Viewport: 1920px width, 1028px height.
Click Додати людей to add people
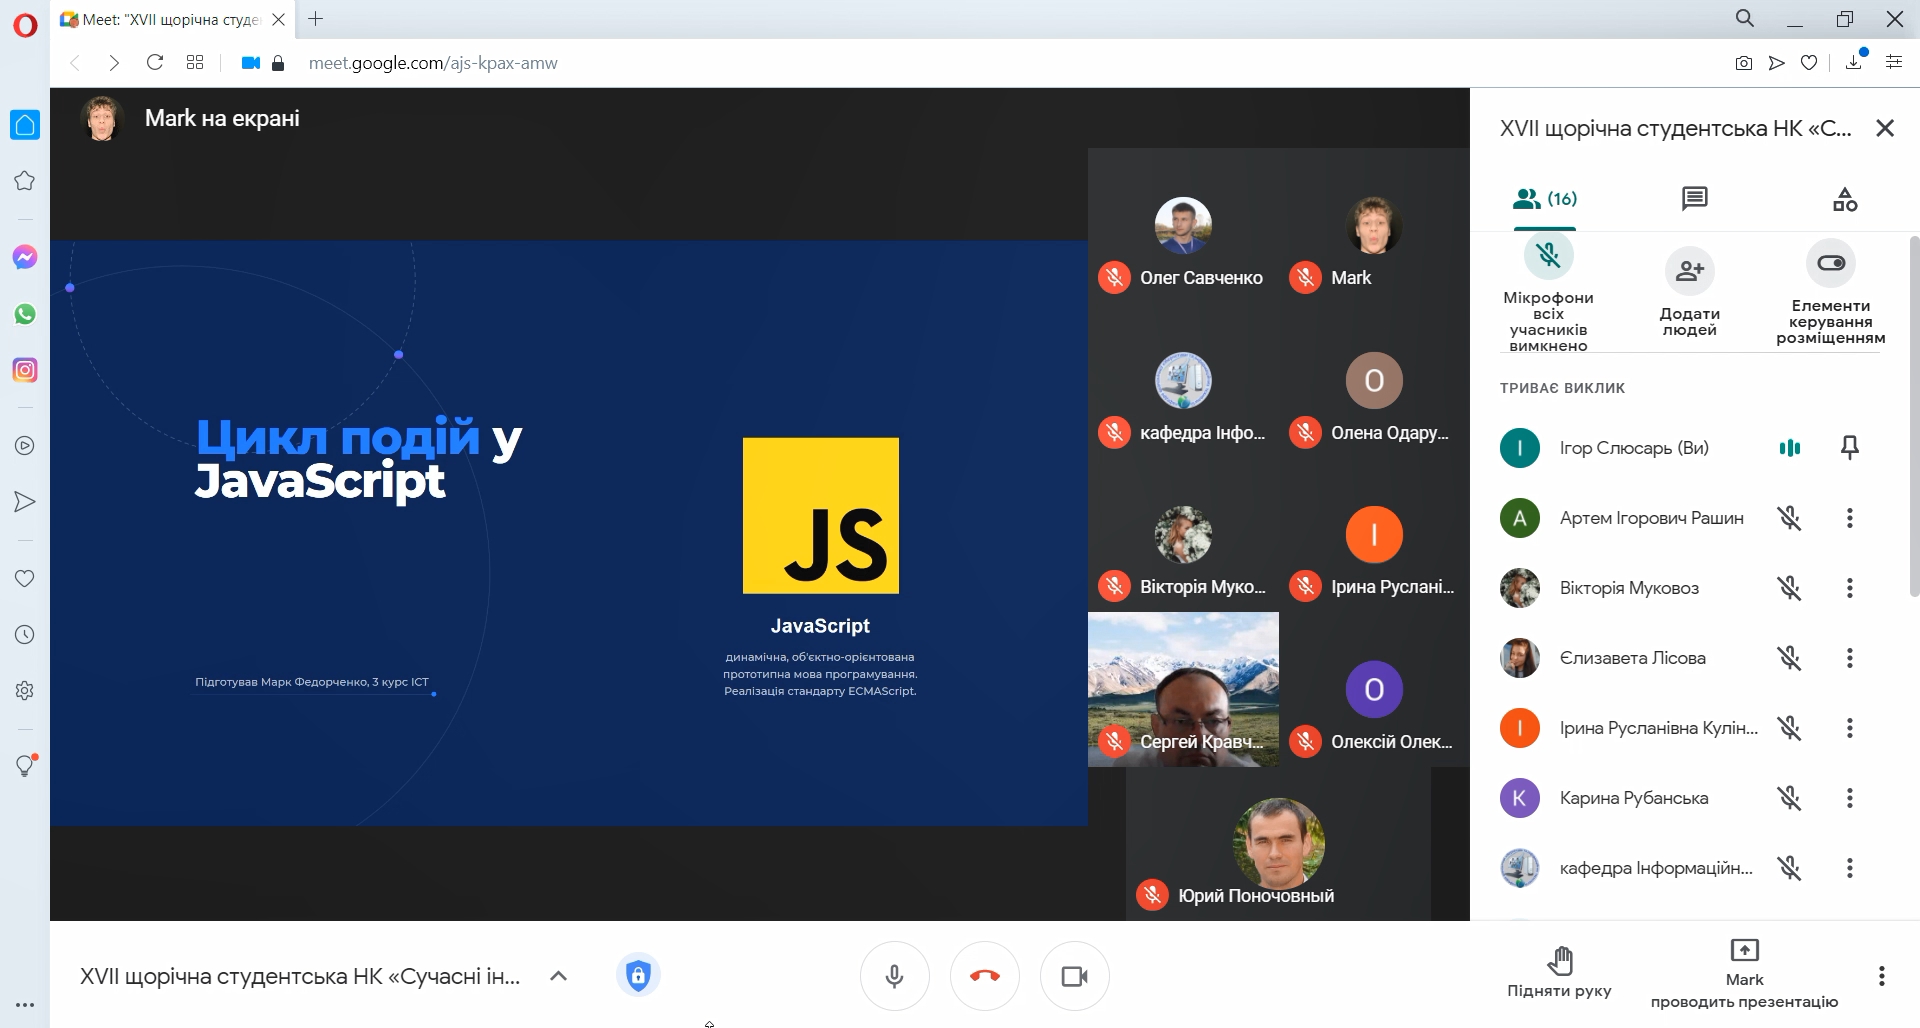click(1690, 293)
